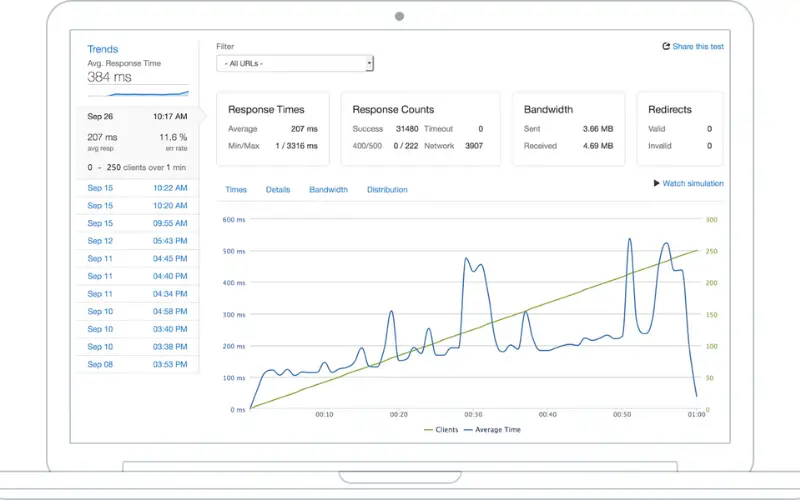Click the Trends sparkline mini chart
The height and width of the screenshot is (500, 800).
137,92
